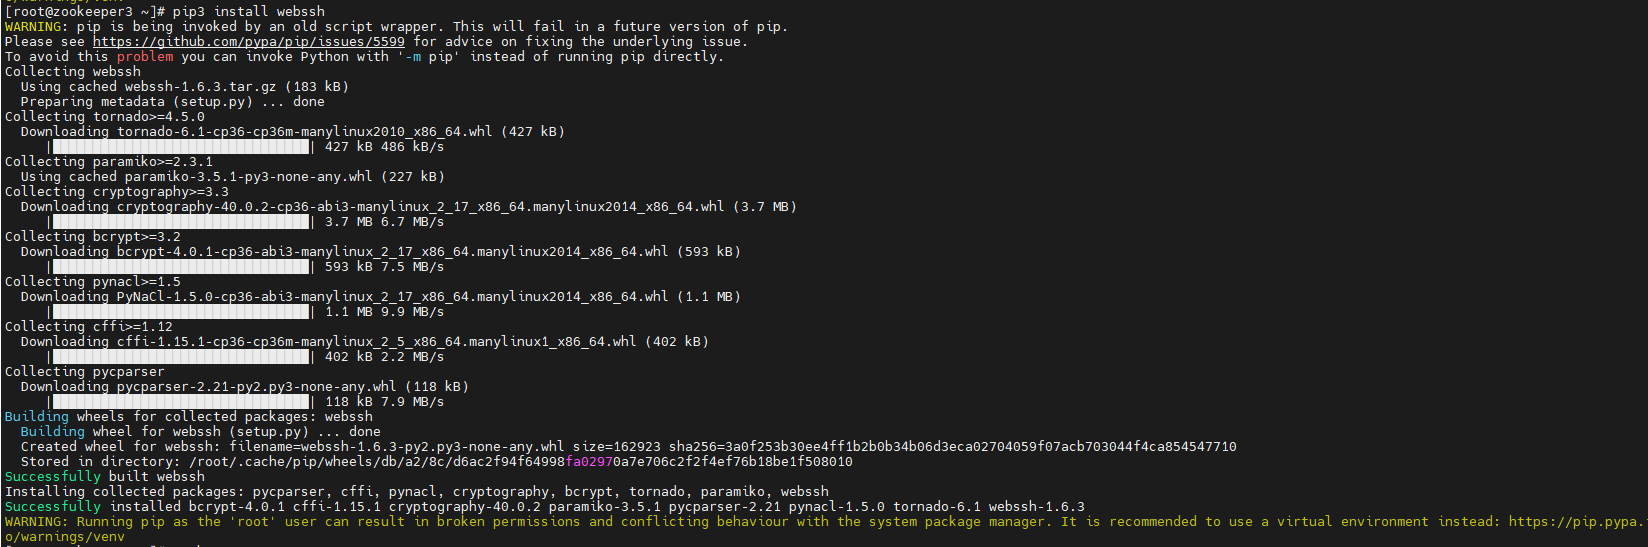
Task: Click the red 'problem' word
Action: coord(144,57)
